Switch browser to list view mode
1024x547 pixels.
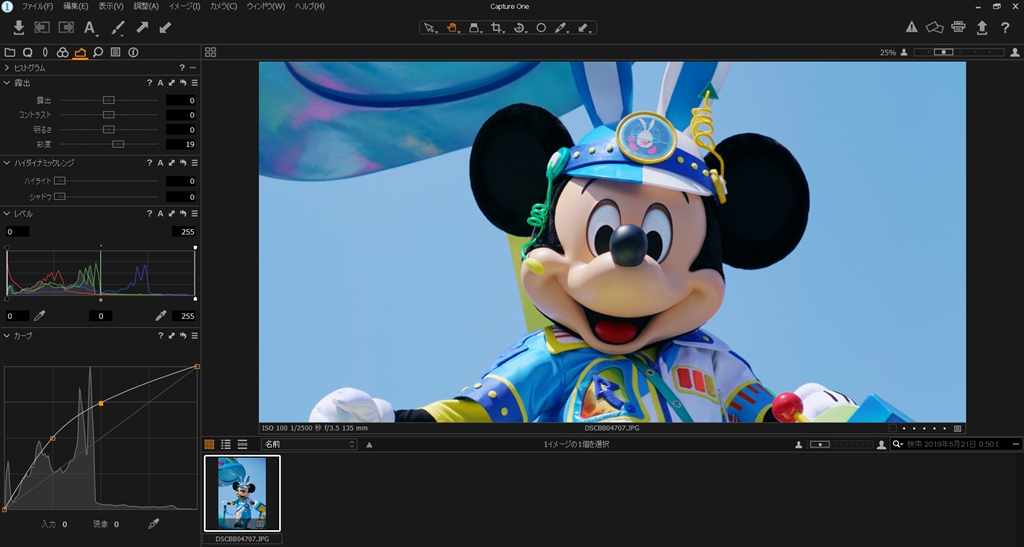tap(226, 444)
